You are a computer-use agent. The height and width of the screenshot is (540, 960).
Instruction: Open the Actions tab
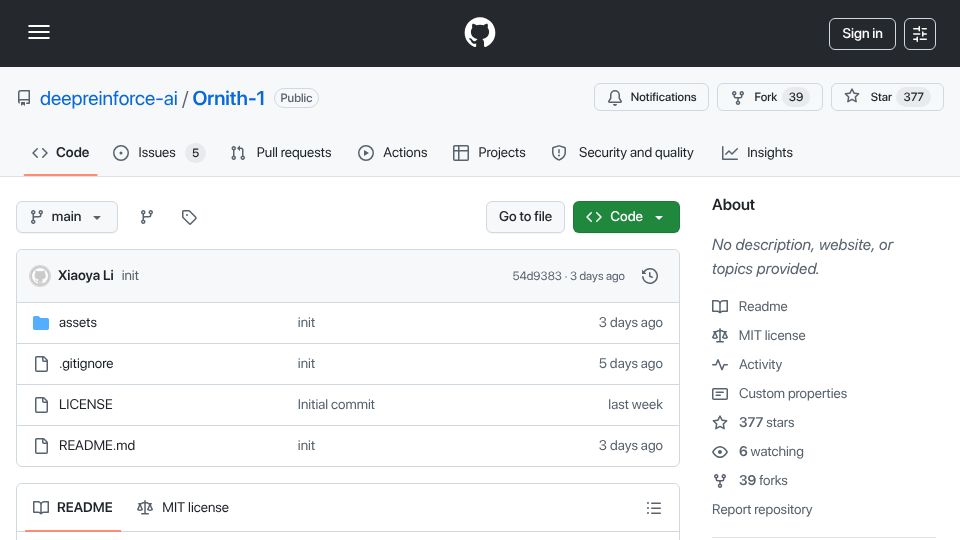[x=392, y=152]
